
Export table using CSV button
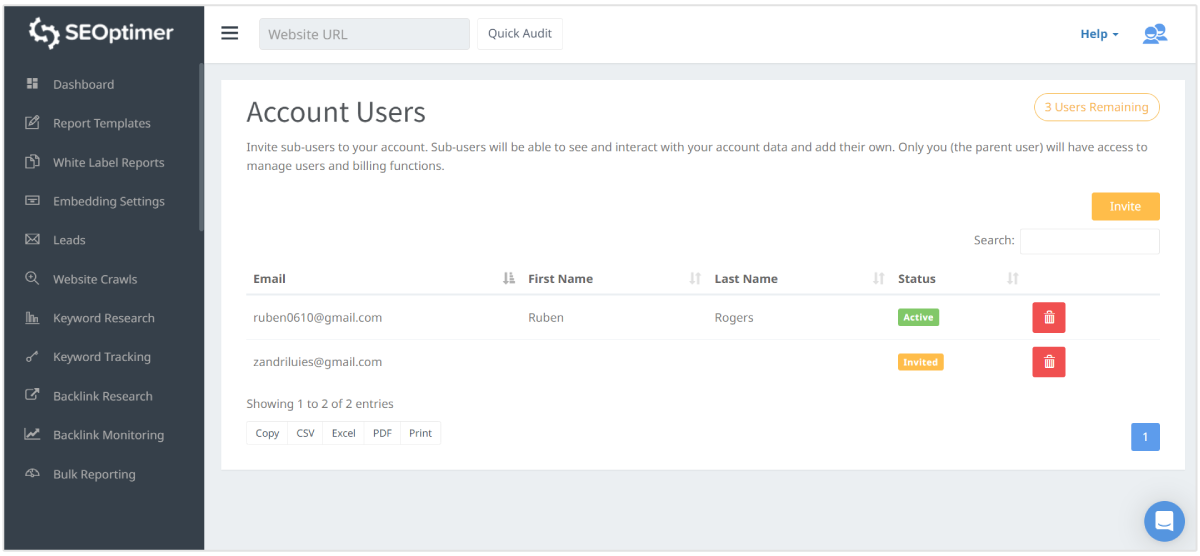[305, 433]
